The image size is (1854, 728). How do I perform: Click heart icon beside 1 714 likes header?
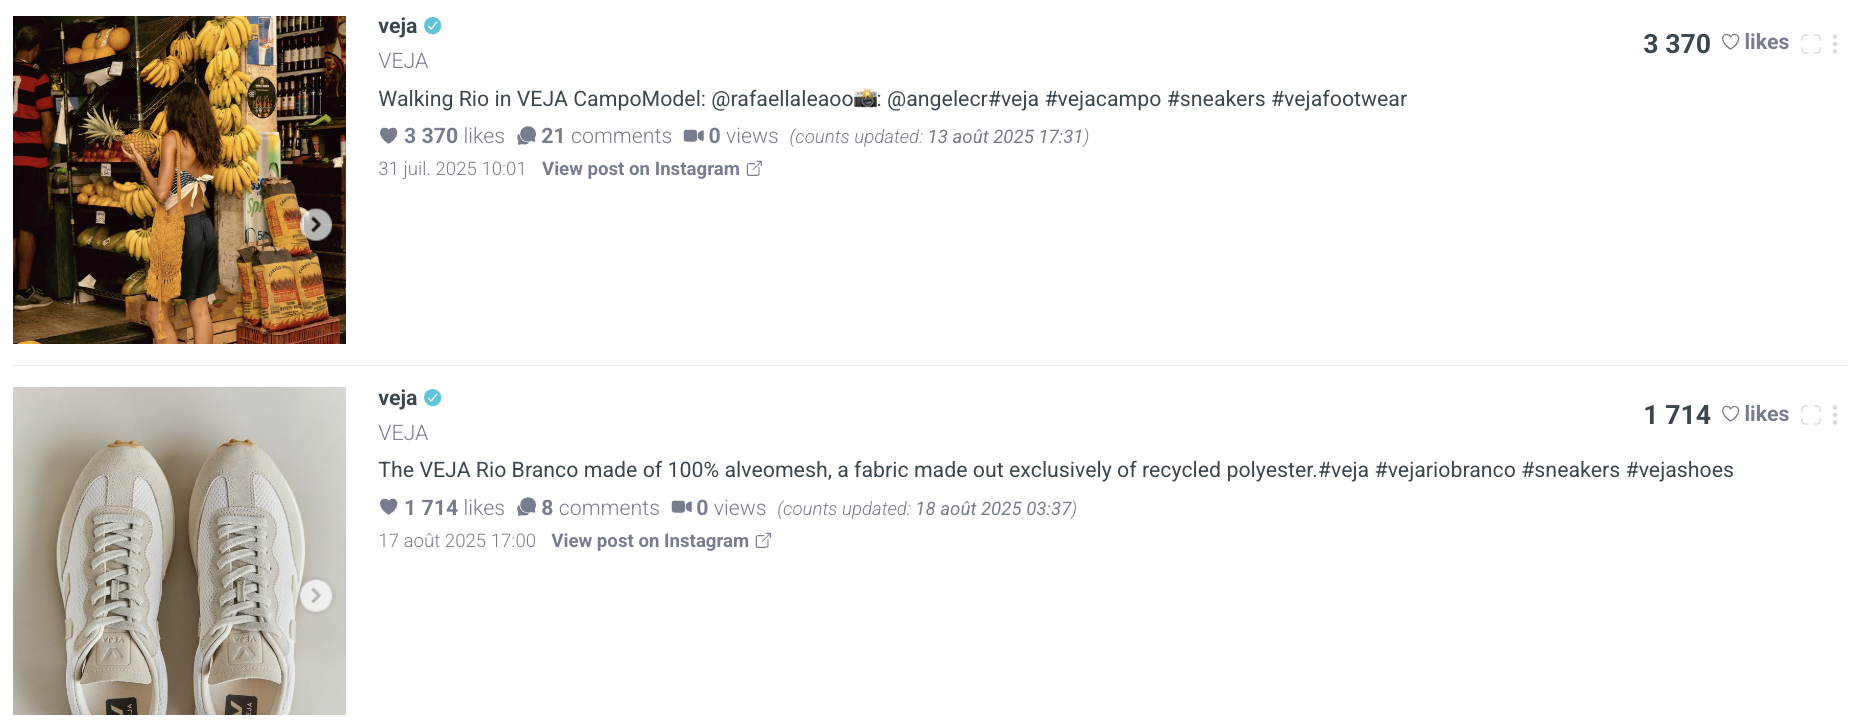[x=1730, y=414]
